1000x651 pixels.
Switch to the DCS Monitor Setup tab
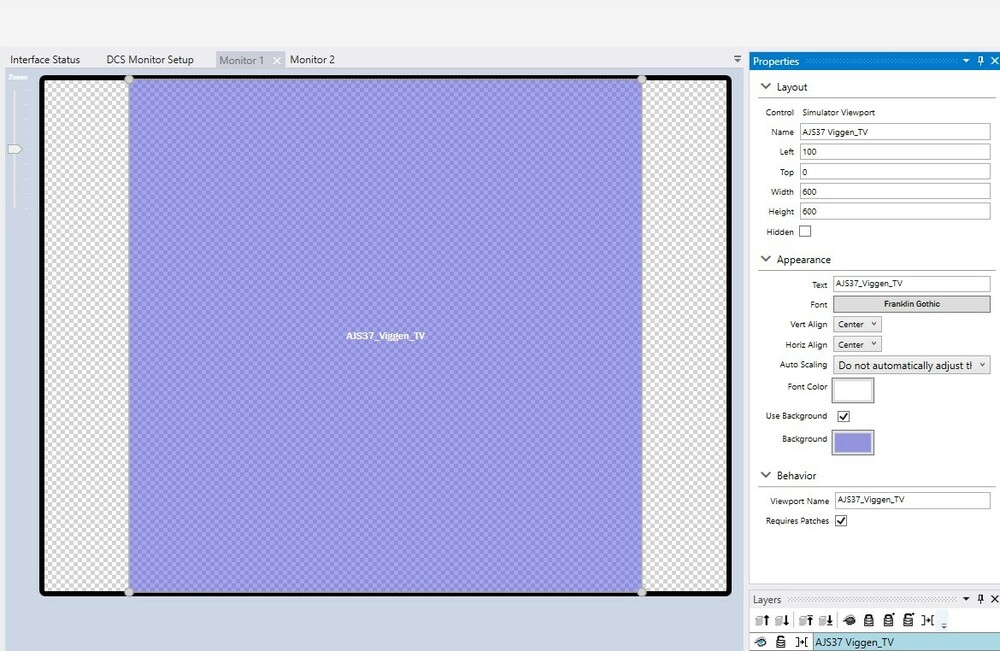(x=150, y=59)
